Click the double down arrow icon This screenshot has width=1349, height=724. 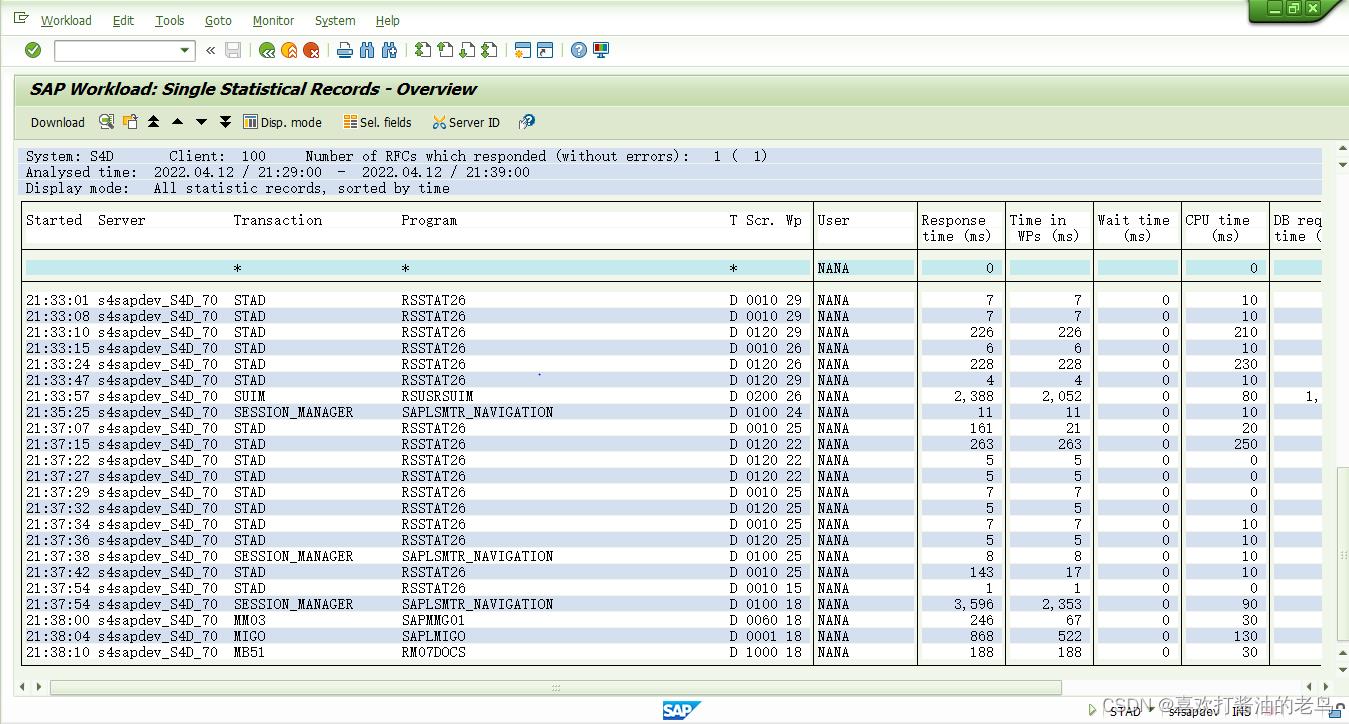pos(225,122)
